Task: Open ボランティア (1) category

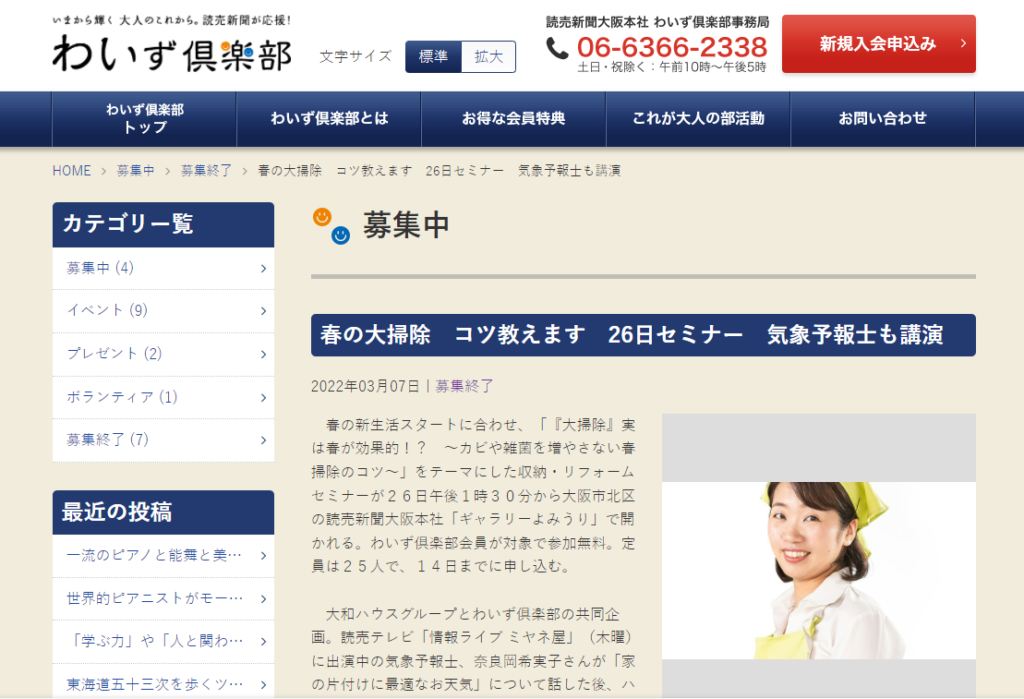Action: (x=122, y=397)
